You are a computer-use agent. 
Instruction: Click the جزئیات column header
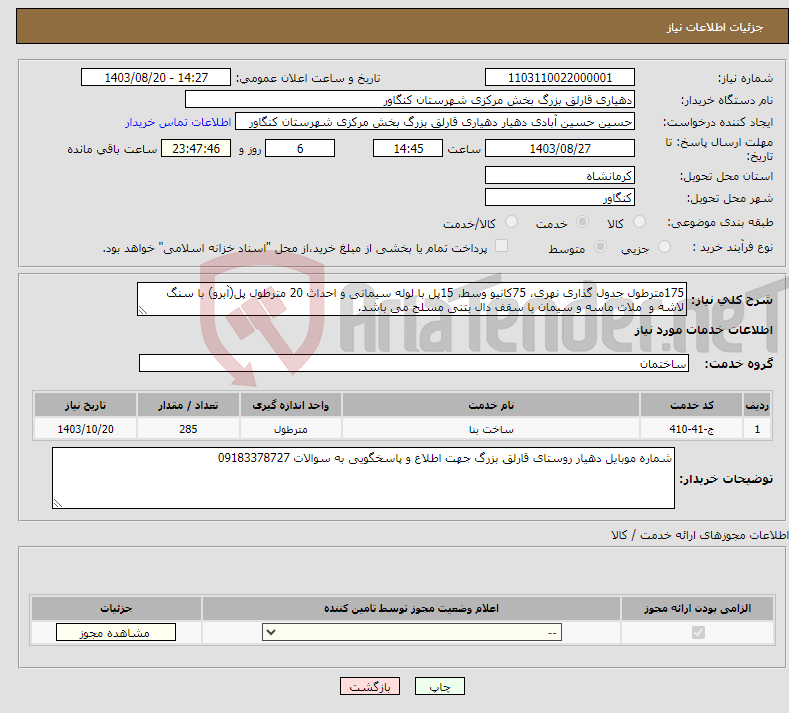point(116,608)
